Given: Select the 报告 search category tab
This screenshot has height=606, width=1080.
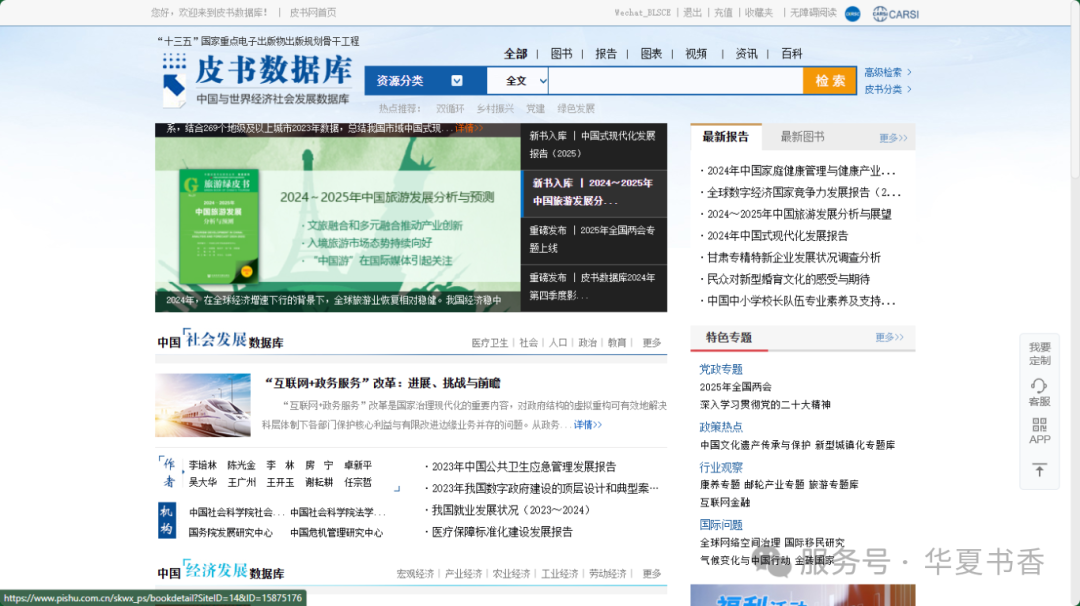Looking at the screenshot, I should pyautogui.click(x=606, y=54).
